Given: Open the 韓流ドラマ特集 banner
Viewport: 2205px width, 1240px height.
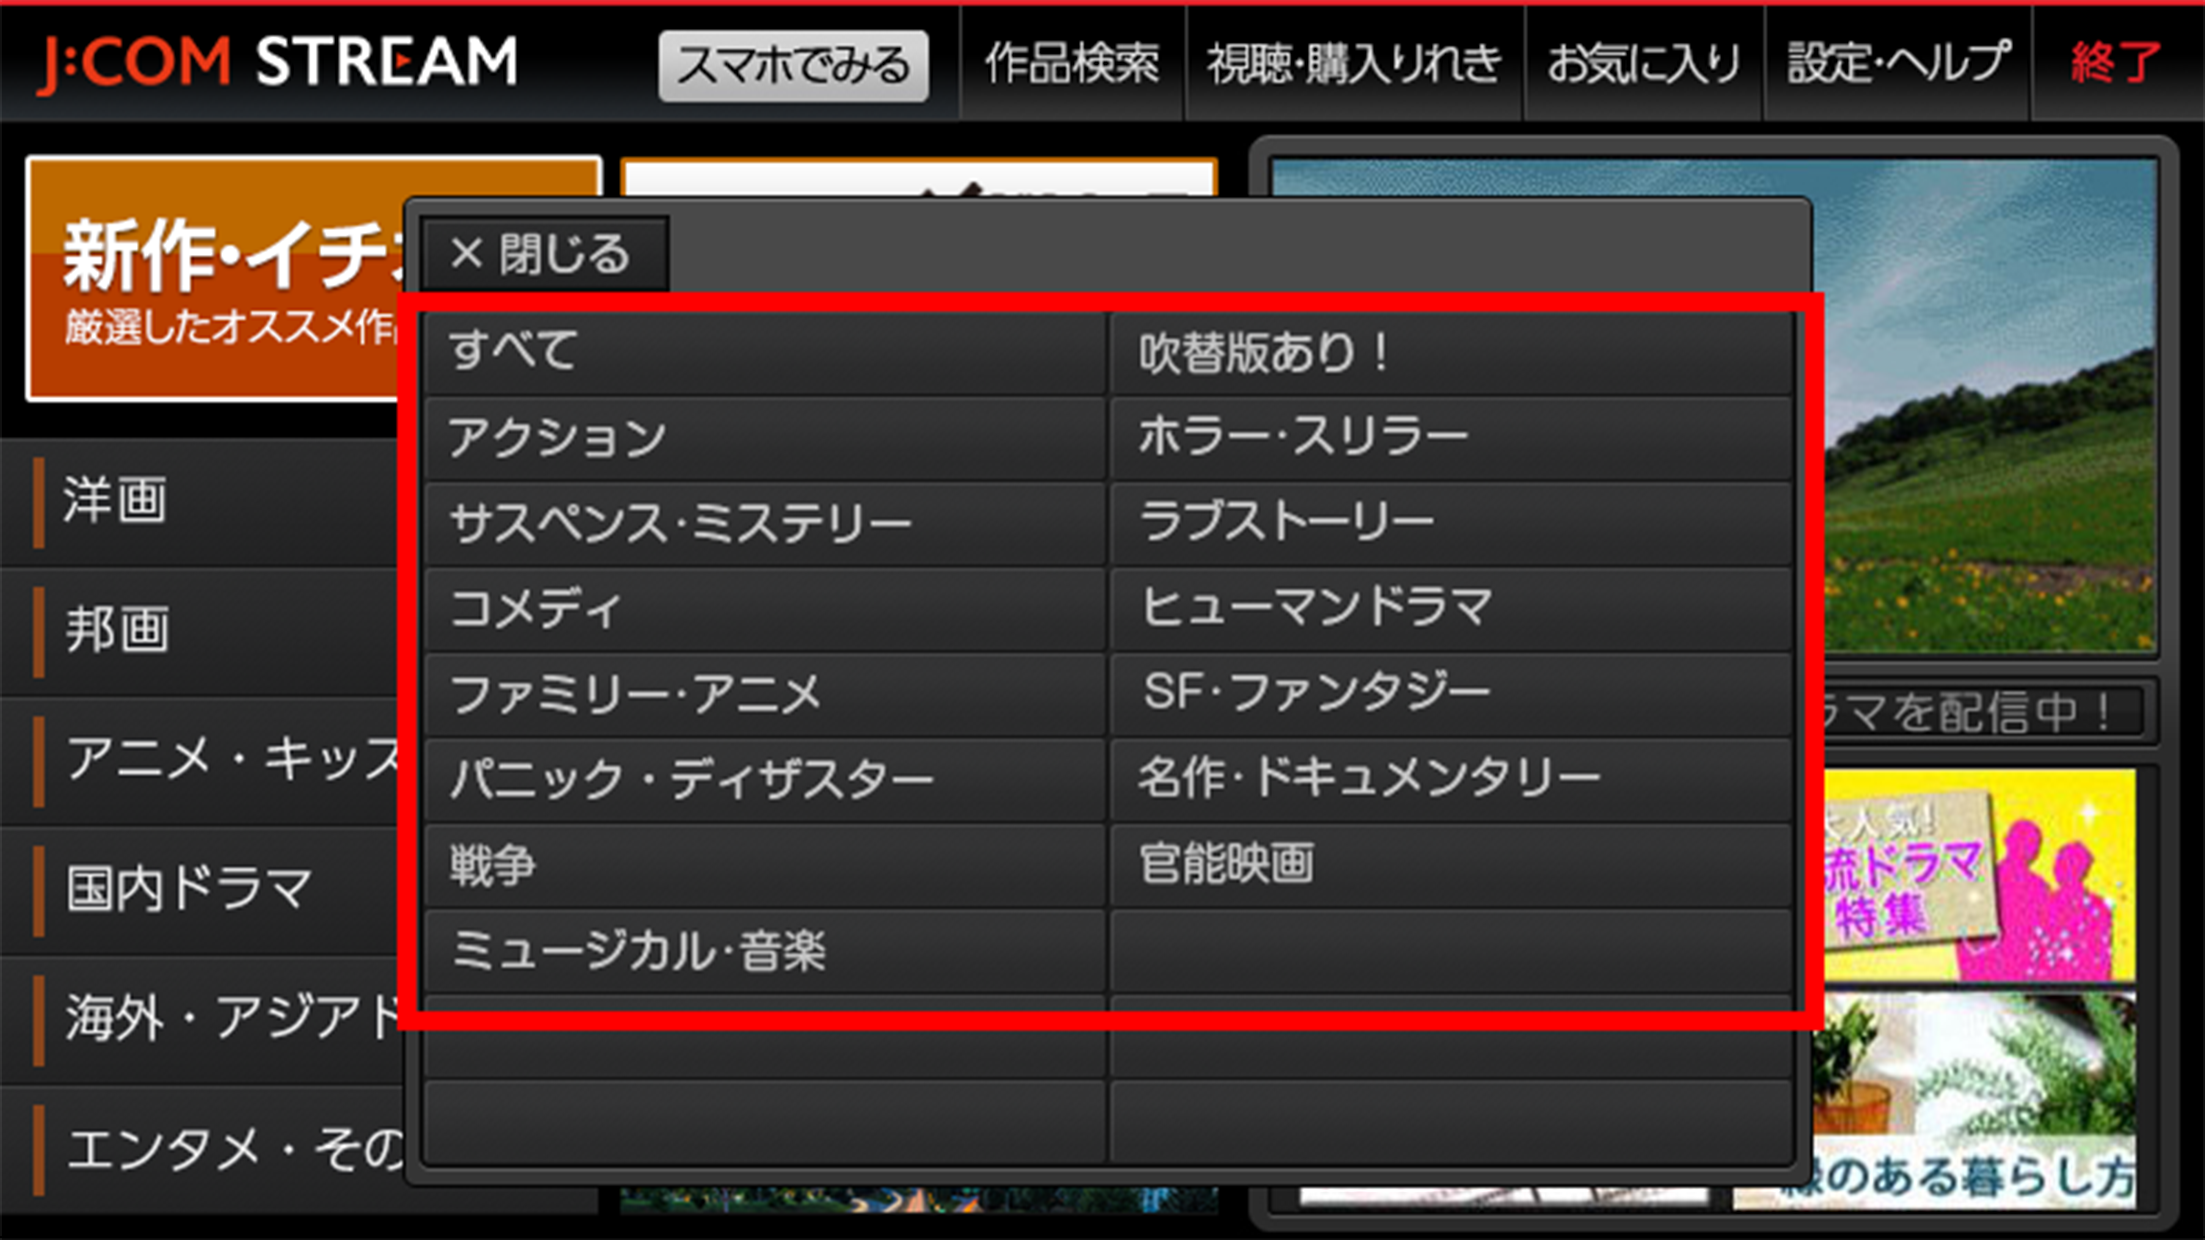Looking at the screenshot, I should 1978,875.
